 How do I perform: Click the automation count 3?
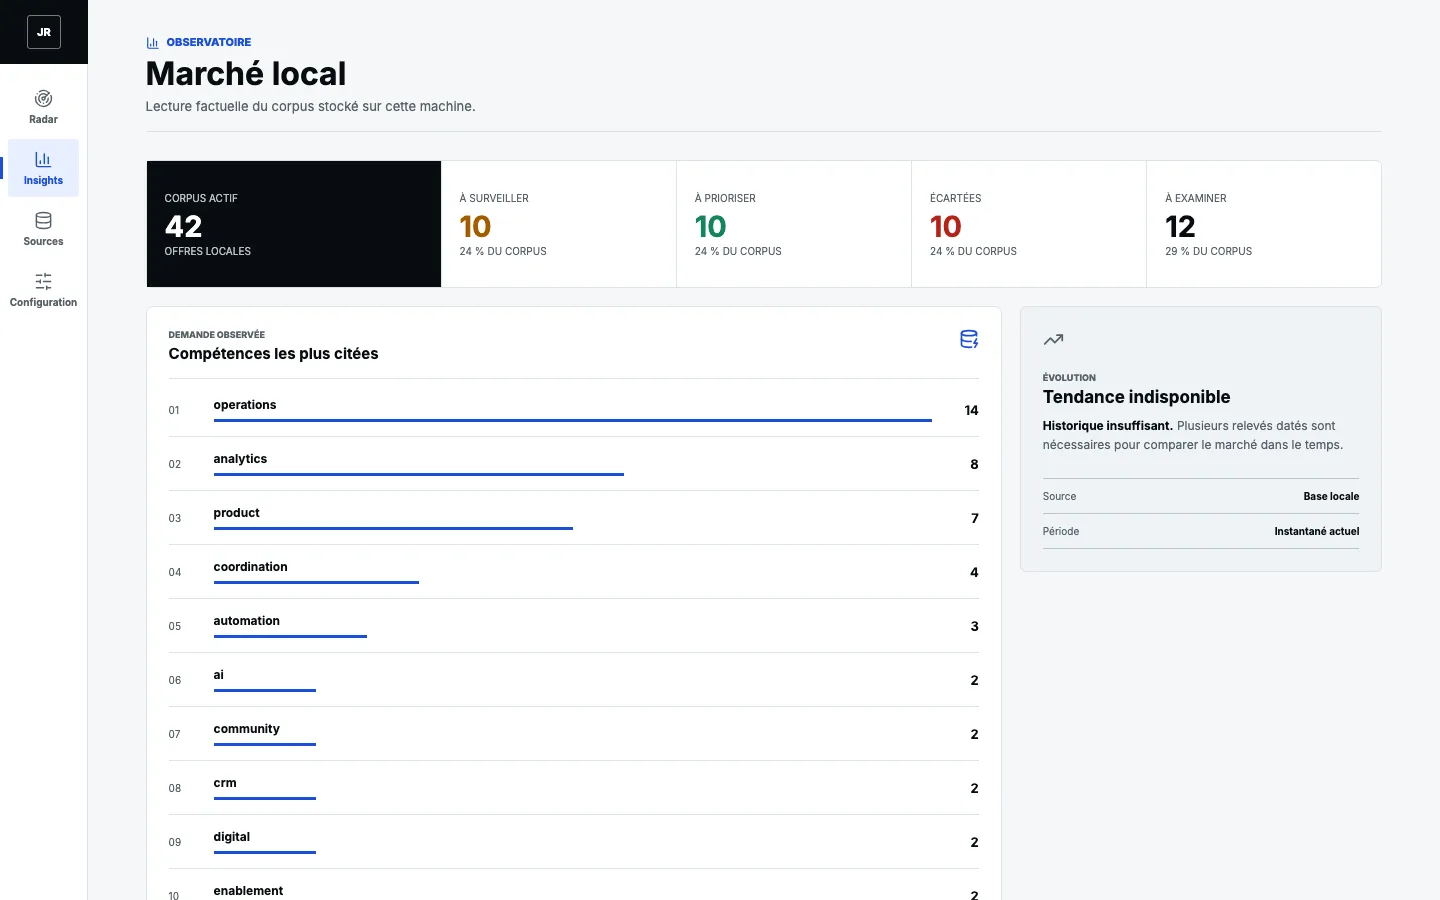[975, 626]
